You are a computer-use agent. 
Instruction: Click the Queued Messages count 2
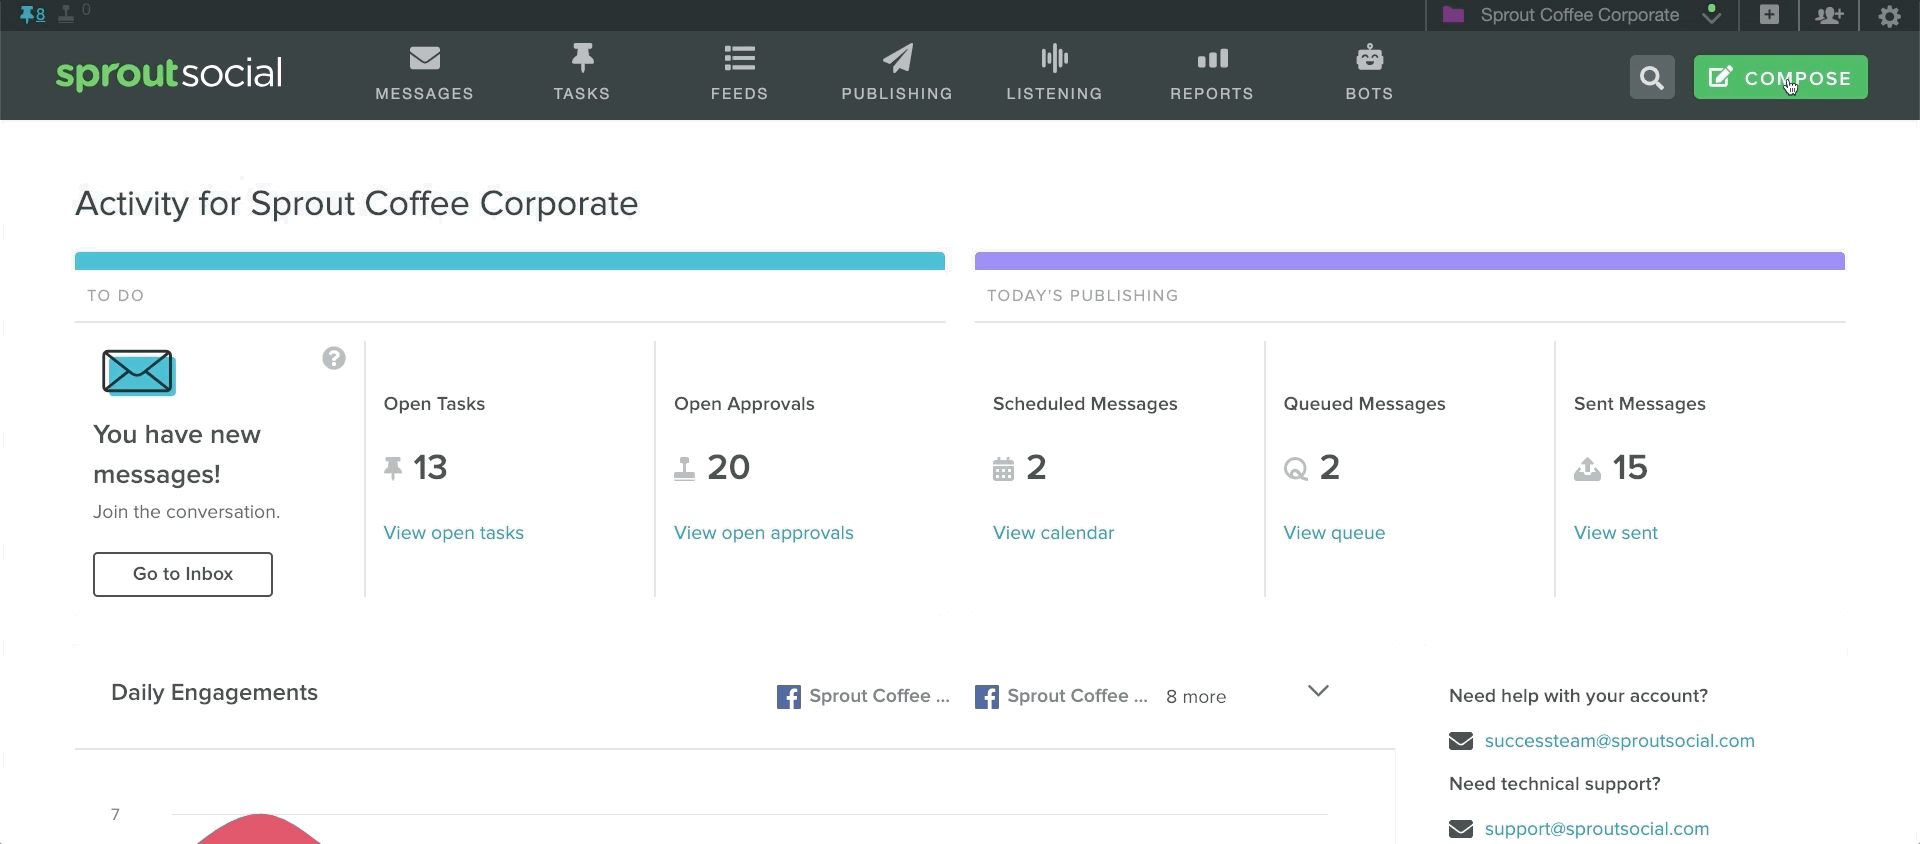(x=1330, y=467)
